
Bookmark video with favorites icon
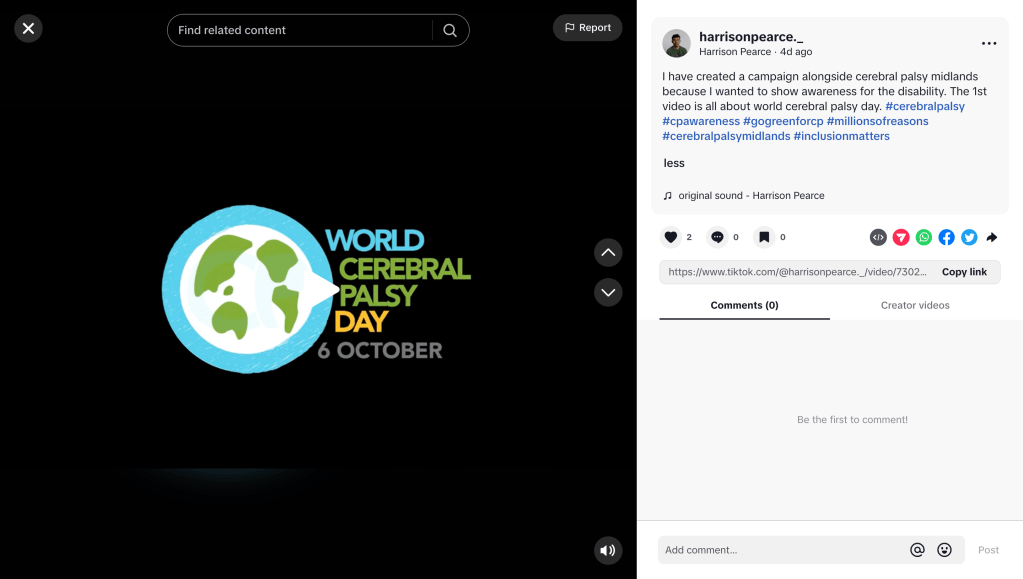pyautogui.click(x=764, y=237)
